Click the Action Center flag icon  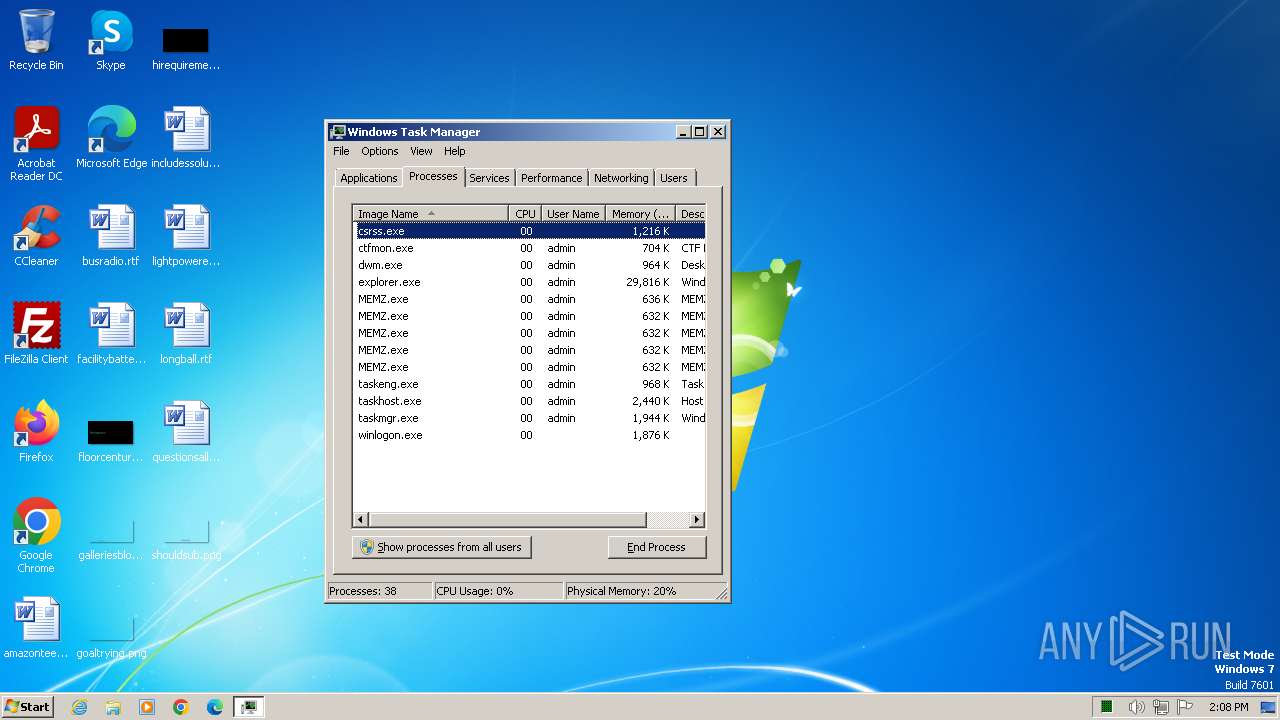coord(1186,707)
